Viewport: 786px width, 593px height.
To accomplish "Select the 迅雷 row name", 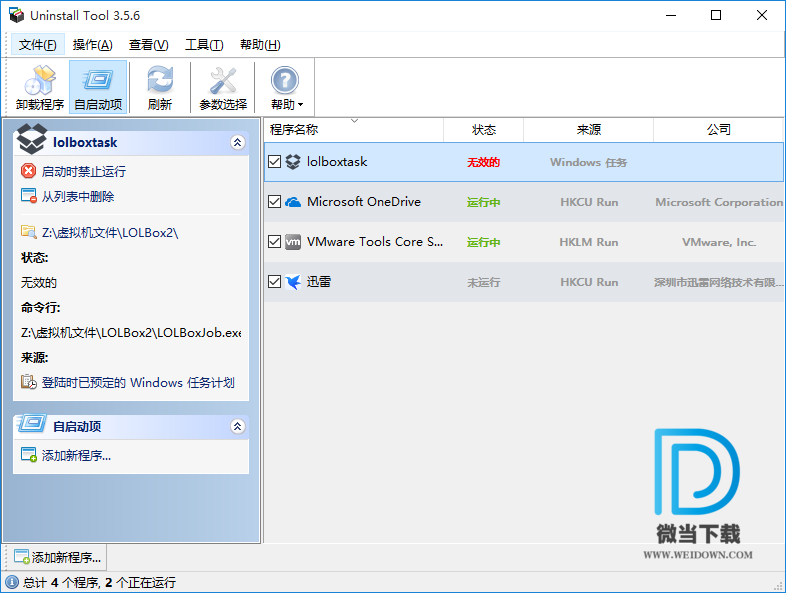I will click(319, 282).
